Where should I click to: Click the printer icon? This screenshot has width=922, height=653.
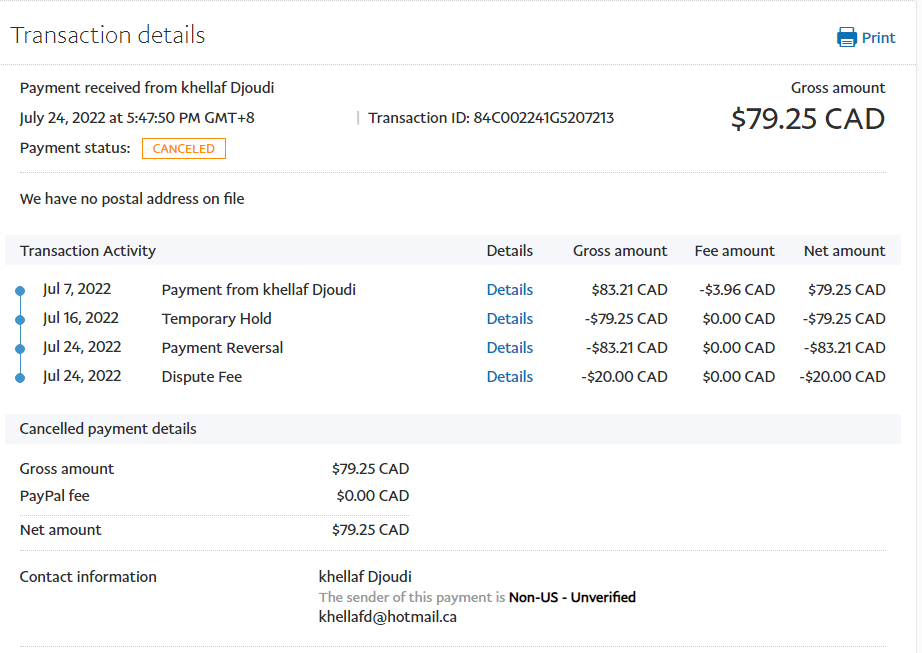click(846, 38)
